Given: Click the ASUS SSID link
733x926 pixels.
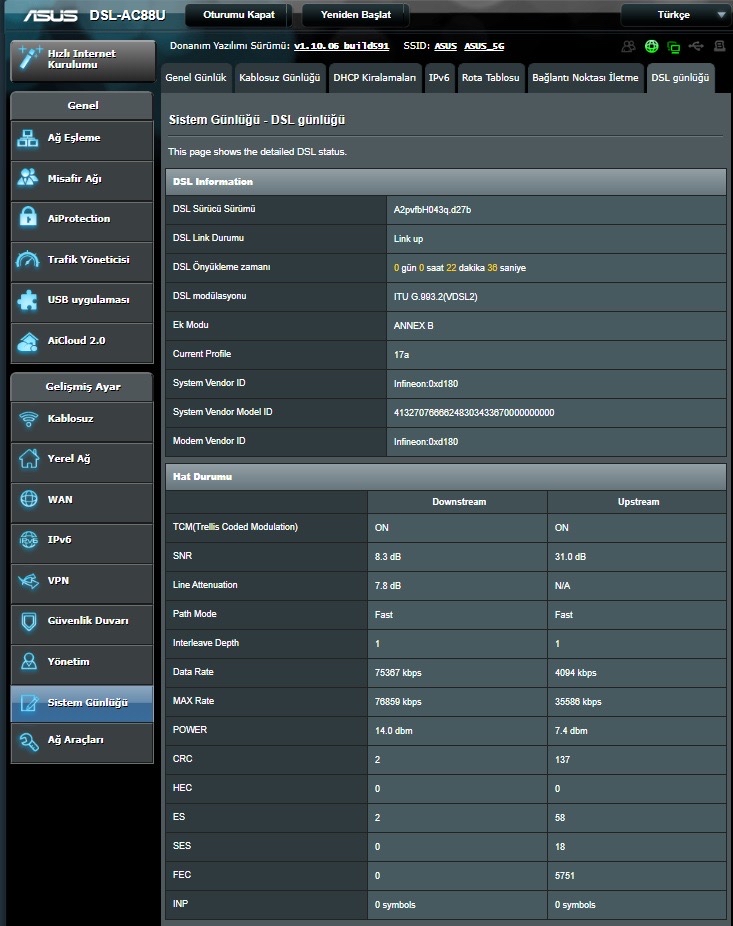Looking at the screenshot, I should (445, 46).
